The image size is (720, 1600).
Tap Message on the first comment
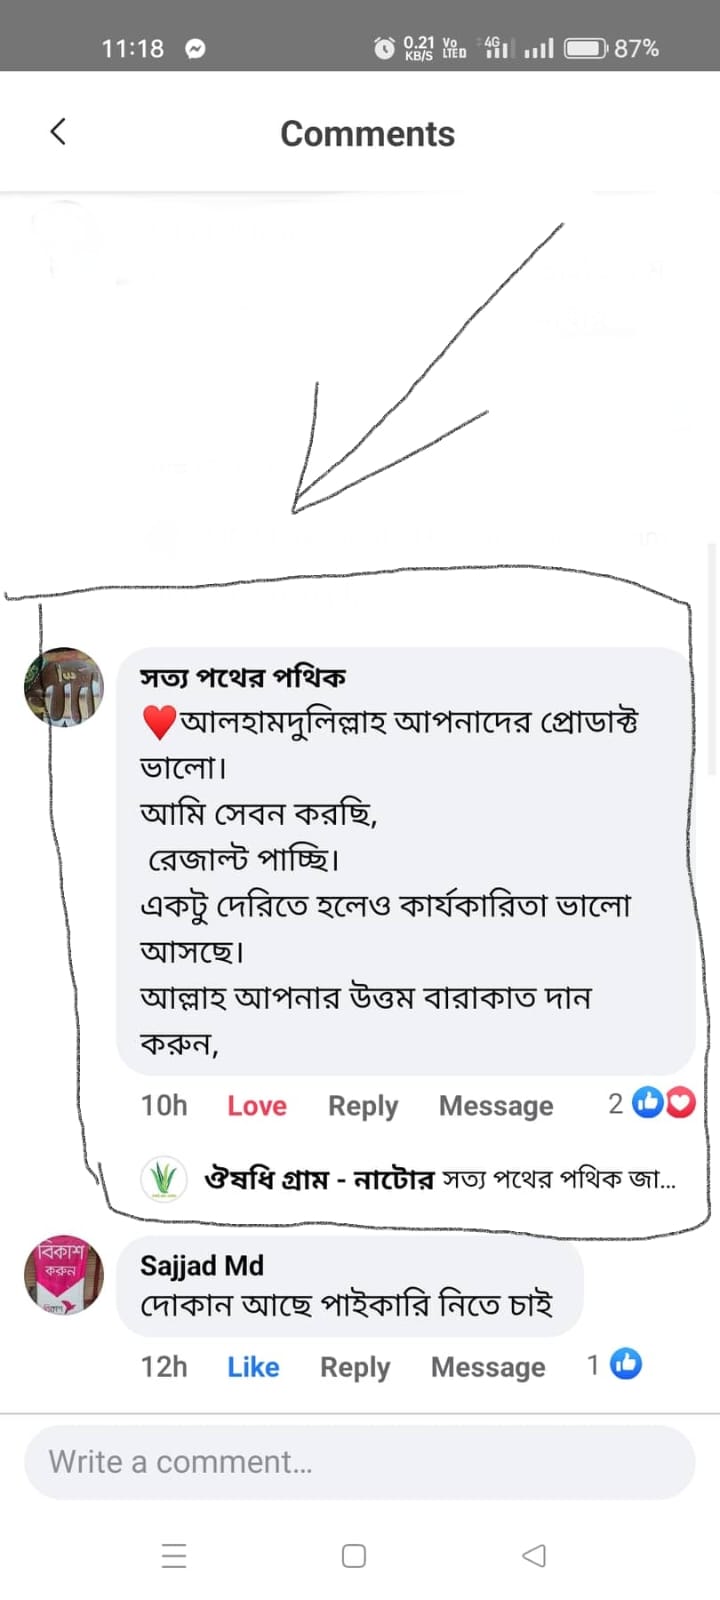(495, 1105)
